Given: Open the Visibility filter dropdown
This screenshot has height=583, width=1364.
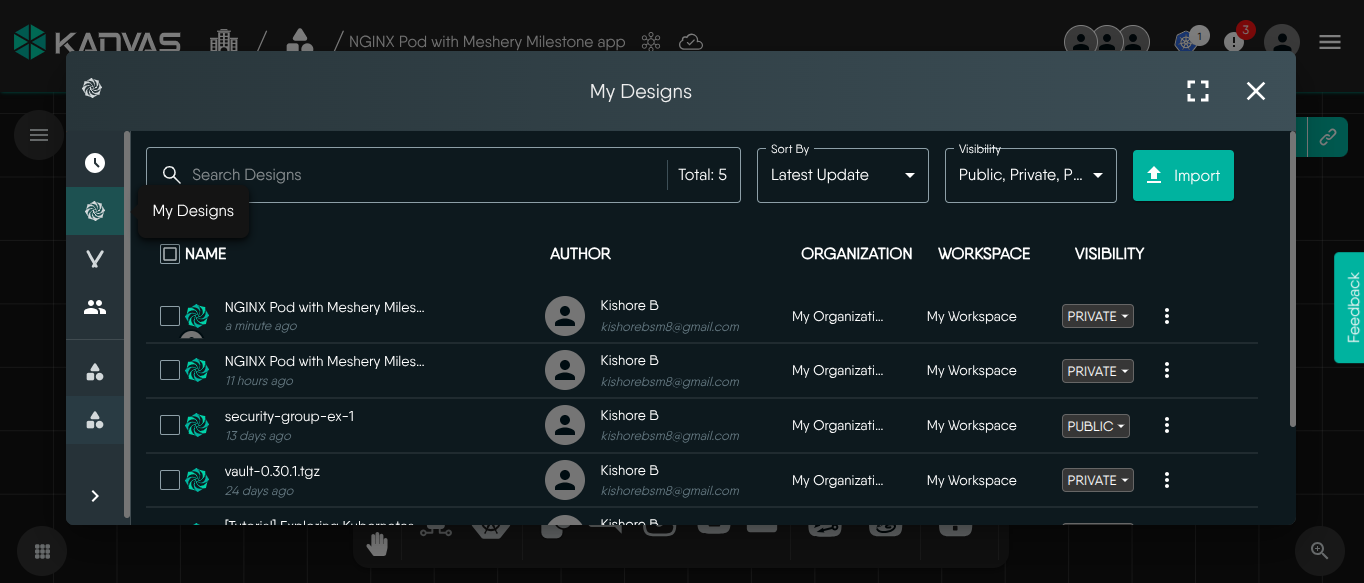Looking at the screenshot, I should point(1030,175).
